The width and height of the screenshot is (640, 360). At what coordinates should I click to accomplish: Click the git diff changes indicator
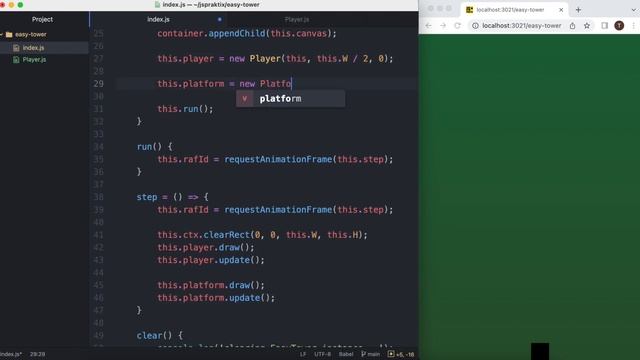(x=401, y=354)
